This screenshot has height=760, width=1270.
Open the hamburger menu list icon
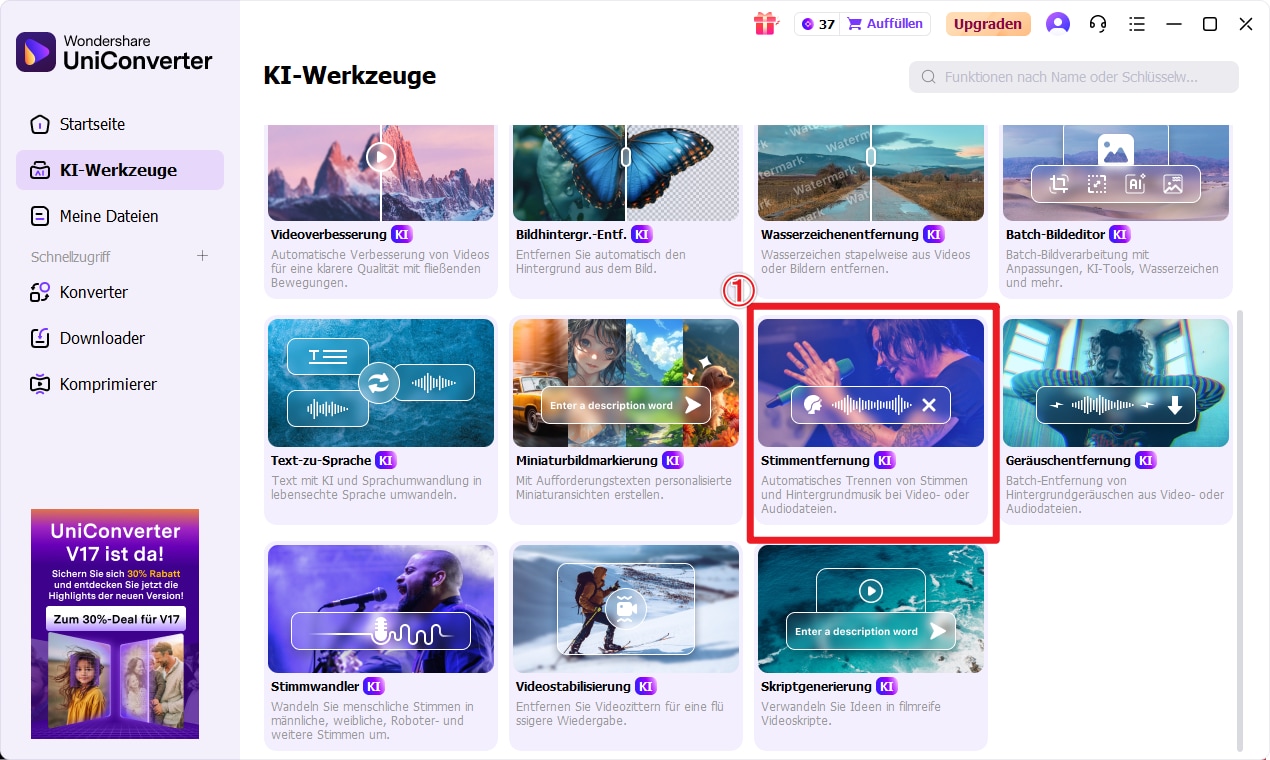pos(1136,24)
